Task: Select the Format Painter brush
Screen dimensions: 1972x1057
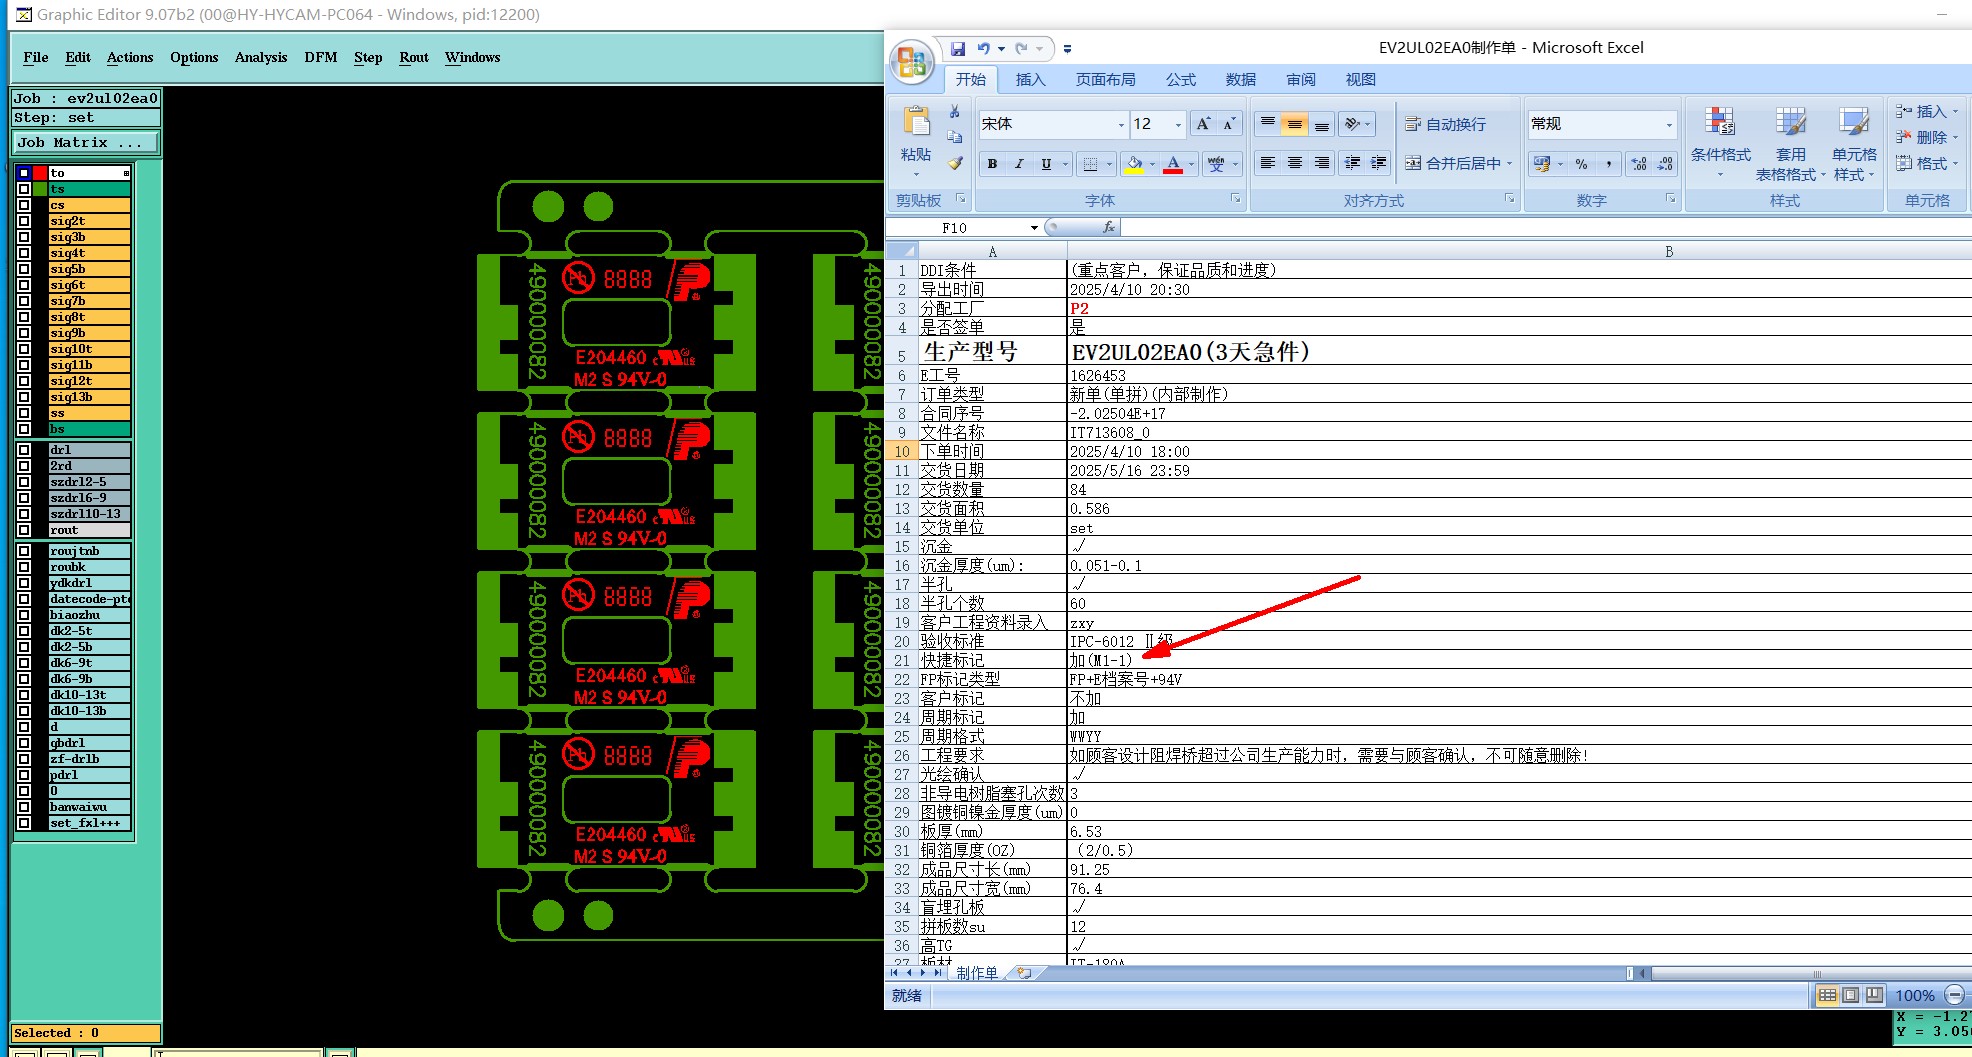Action: coord(954,162)
